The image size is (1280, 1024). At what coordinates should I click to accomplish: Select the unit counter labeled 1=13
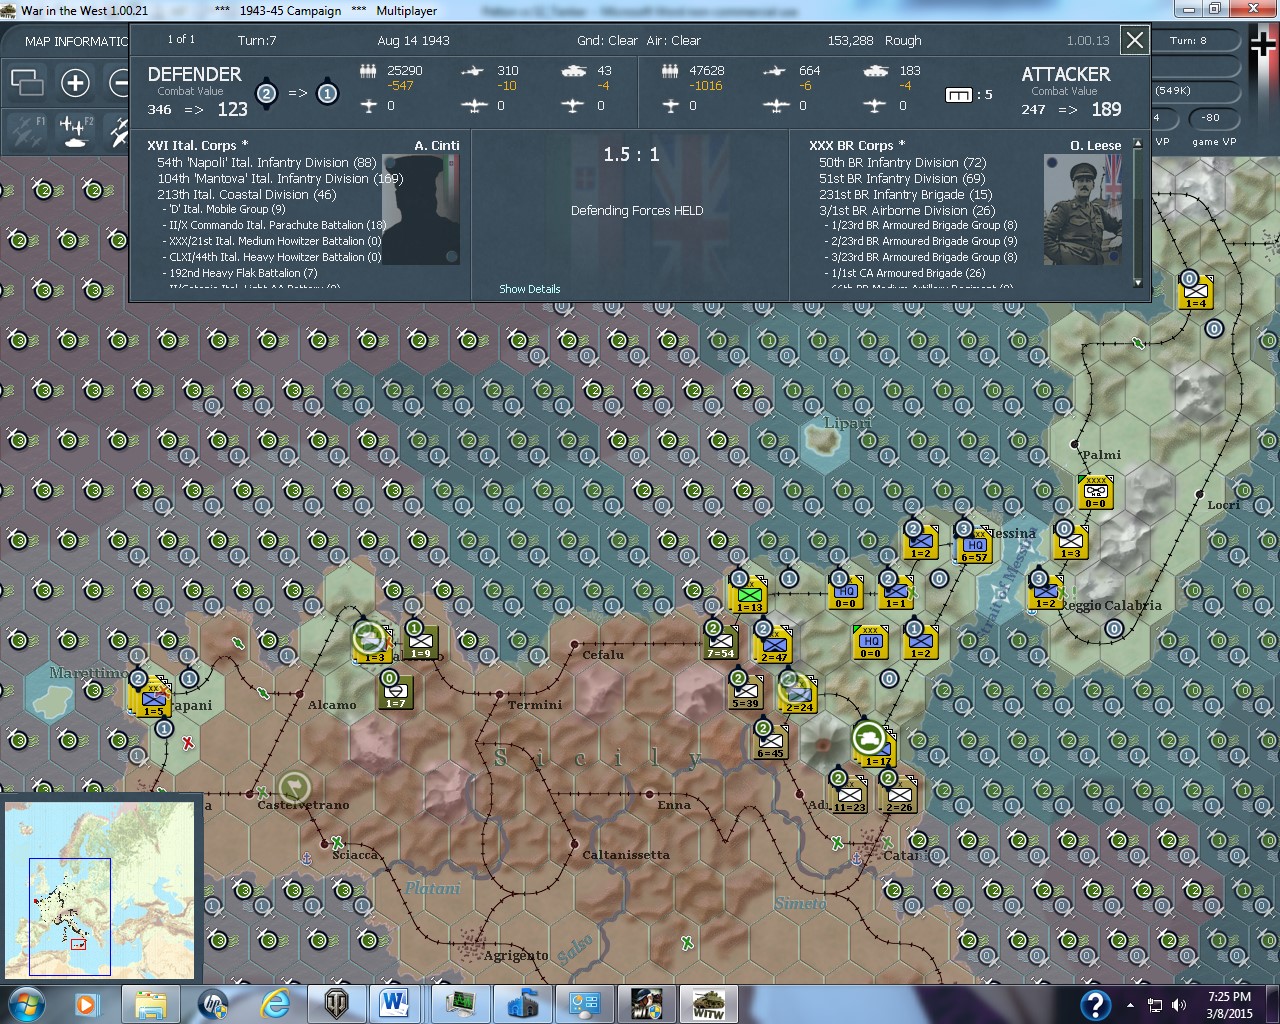point(749,595)
